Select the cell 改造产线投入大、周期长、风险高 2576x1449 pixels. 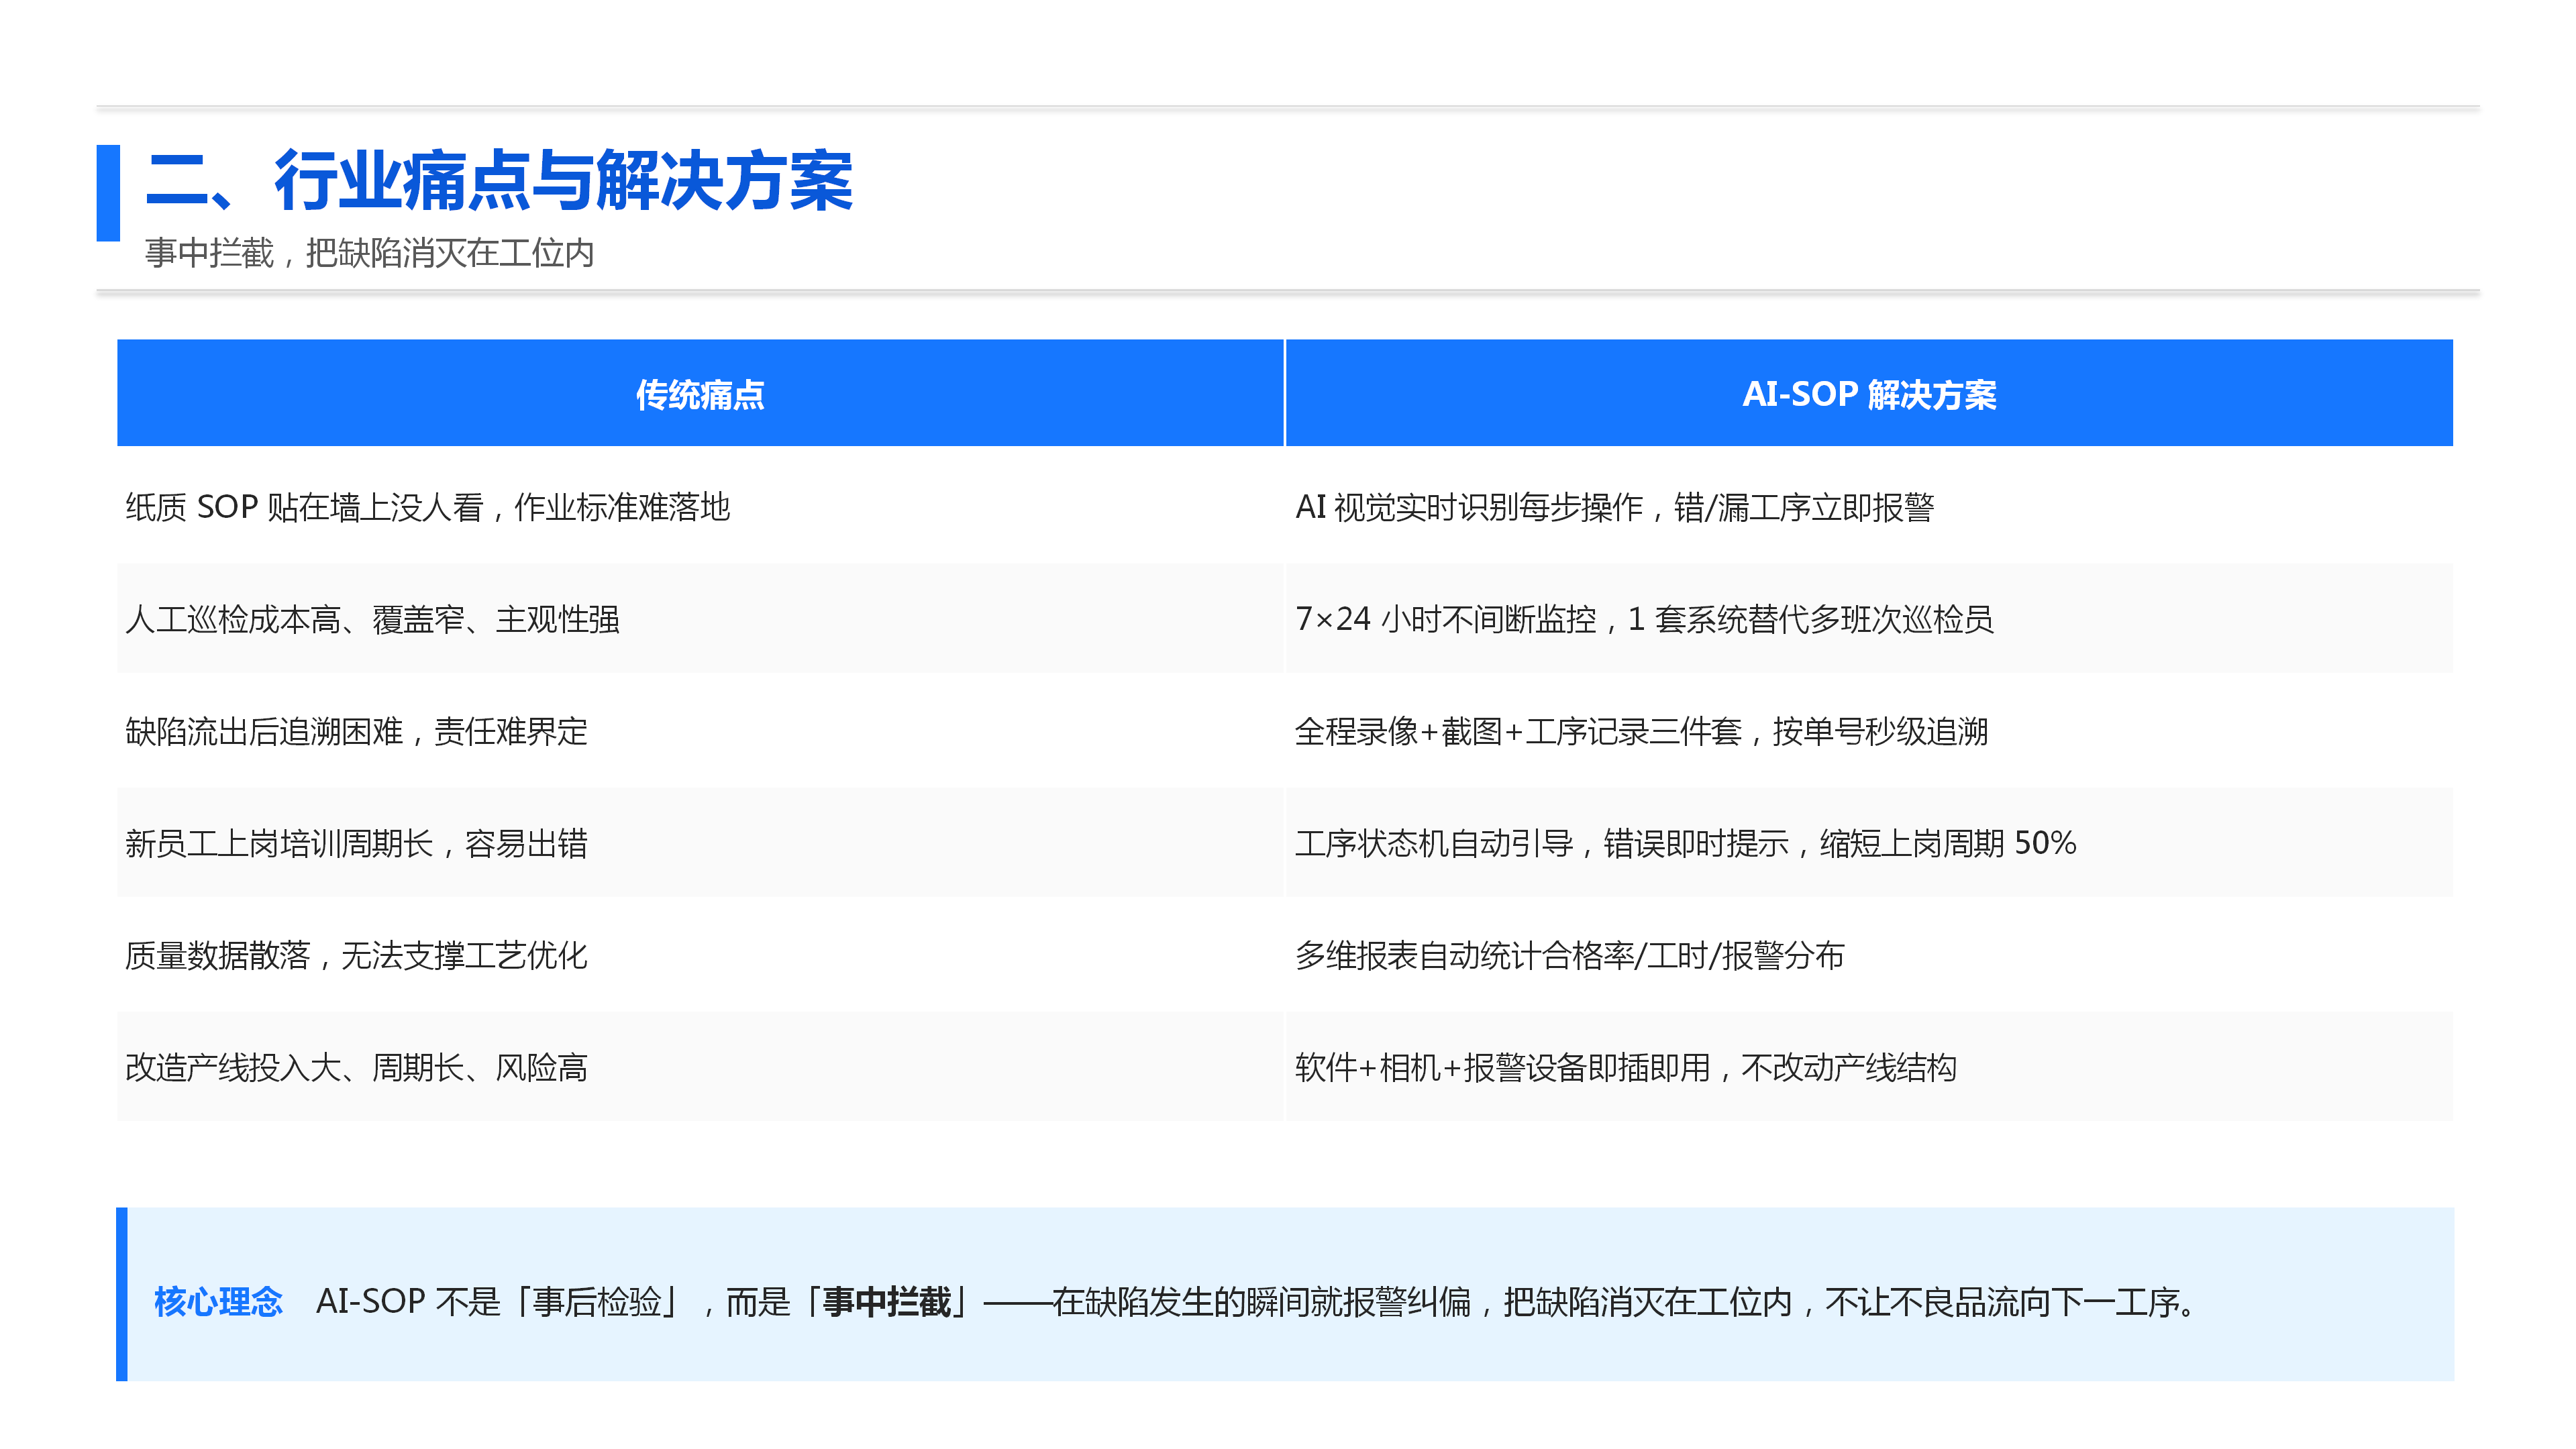700,1067
